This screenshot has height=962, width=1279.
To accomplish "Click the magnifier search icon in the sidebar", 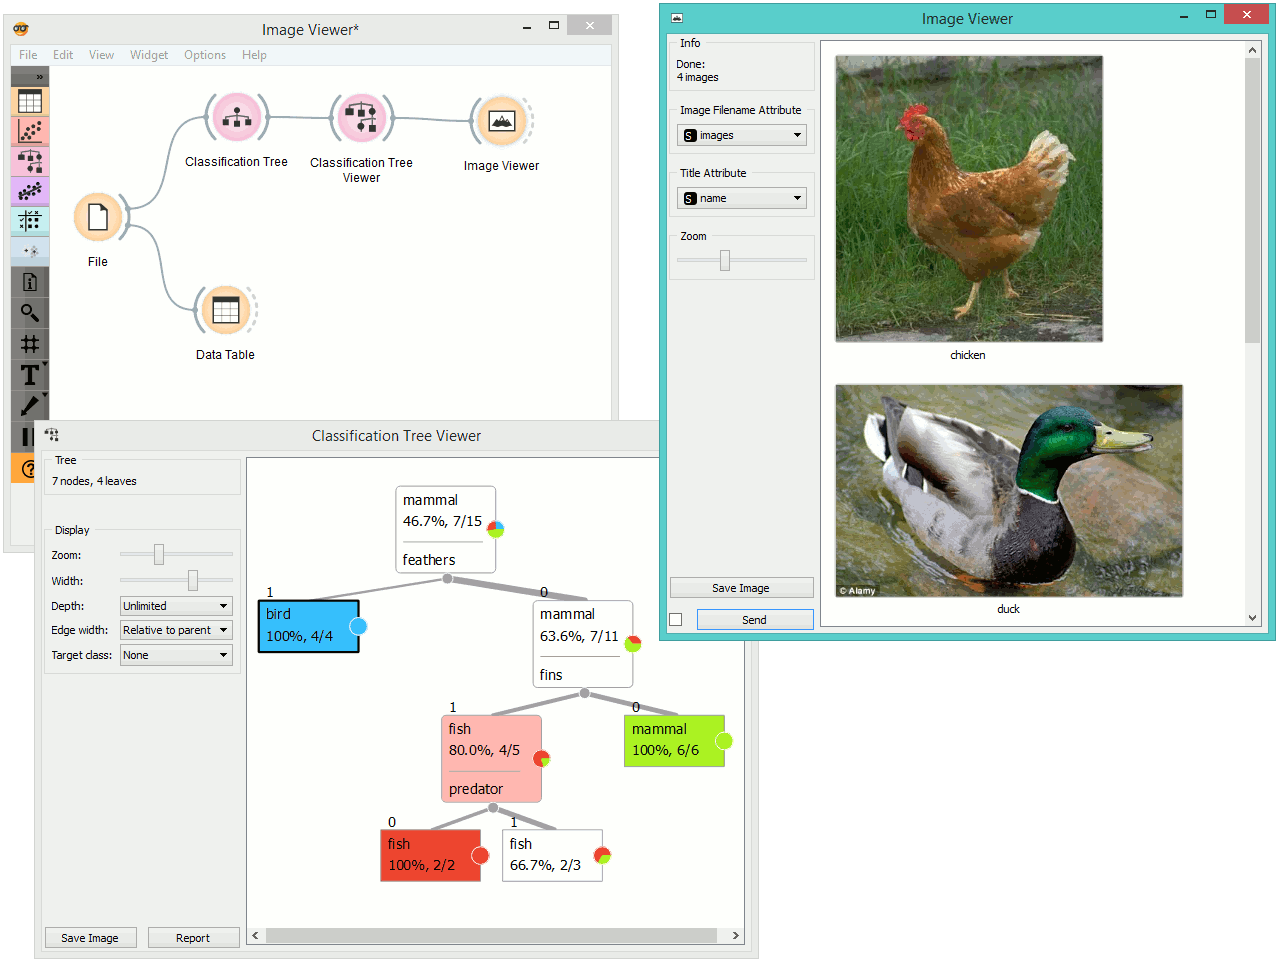I will [28, 312].
